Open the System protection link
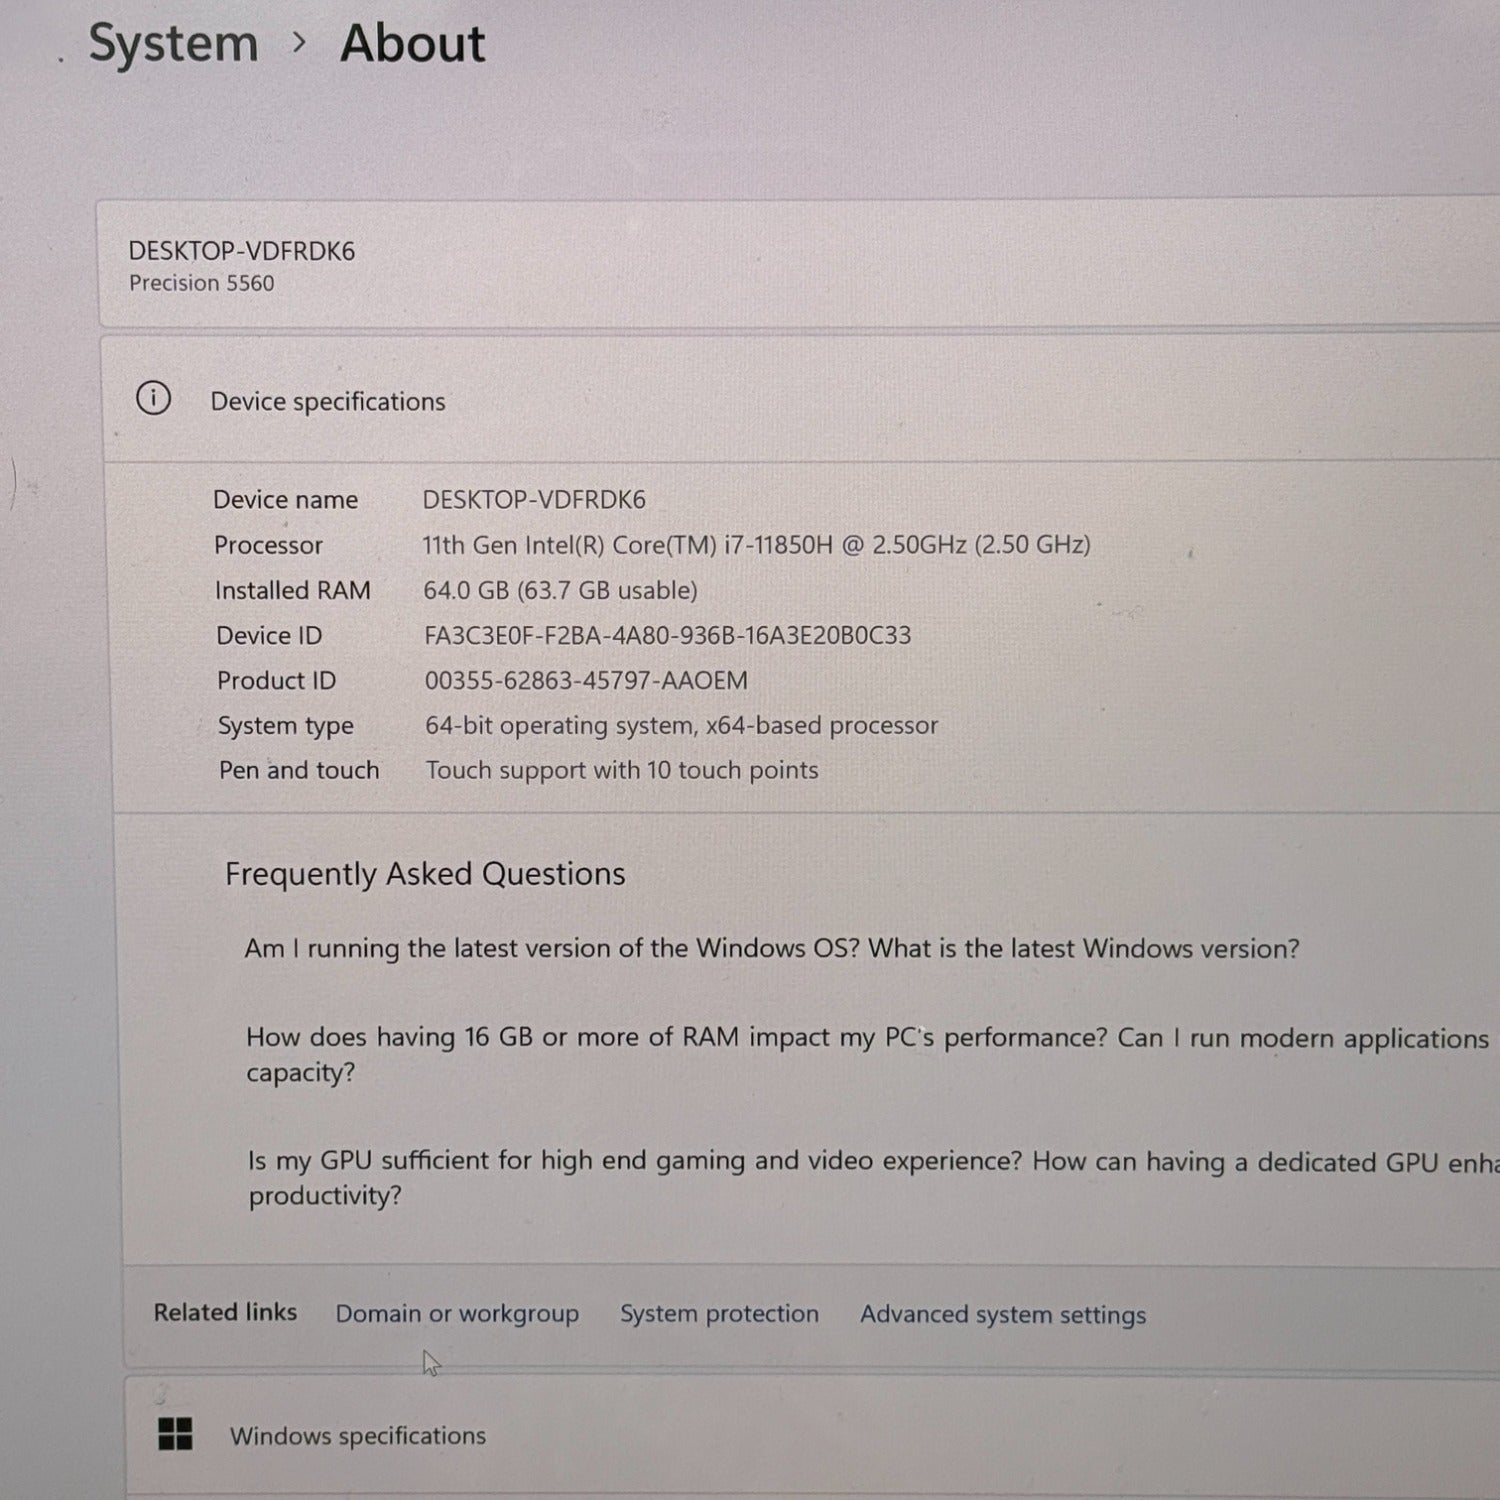1500x1500 pixels. point(719,1313)
